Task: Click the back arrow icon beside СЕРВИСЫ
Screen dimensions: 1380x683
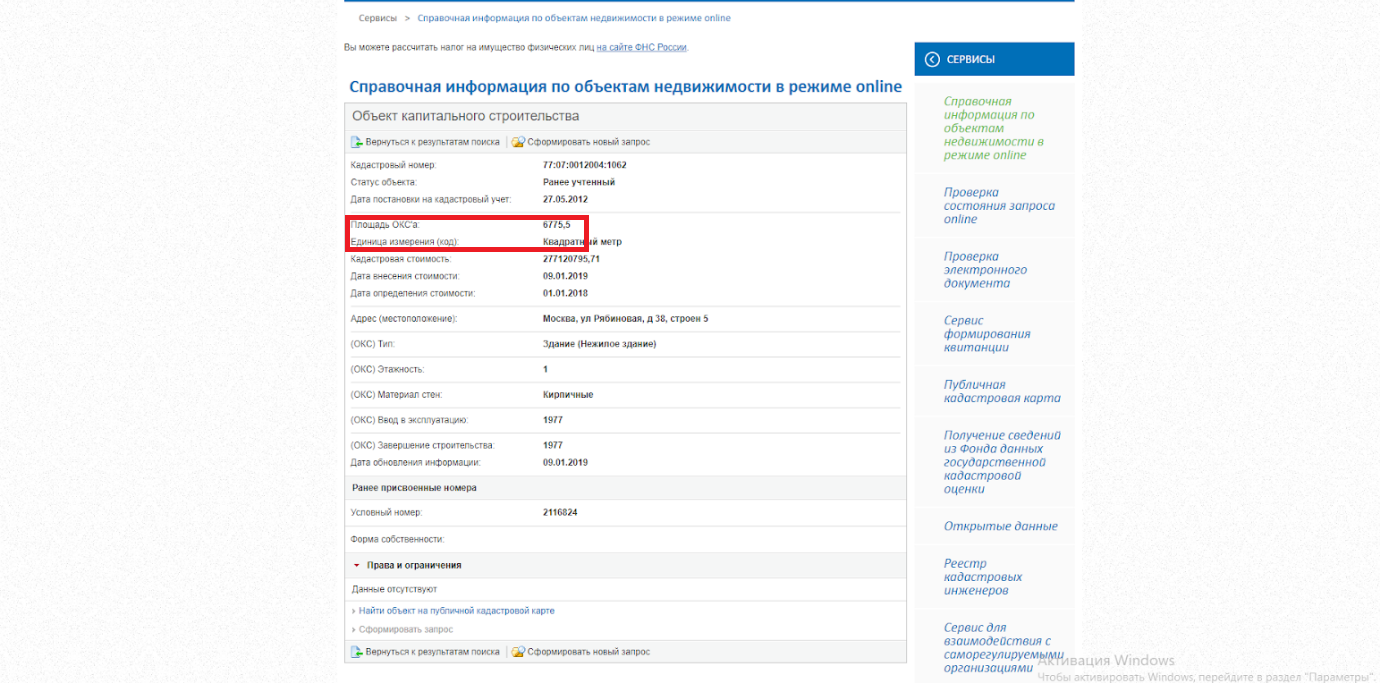Action: (x=932, y=59)
